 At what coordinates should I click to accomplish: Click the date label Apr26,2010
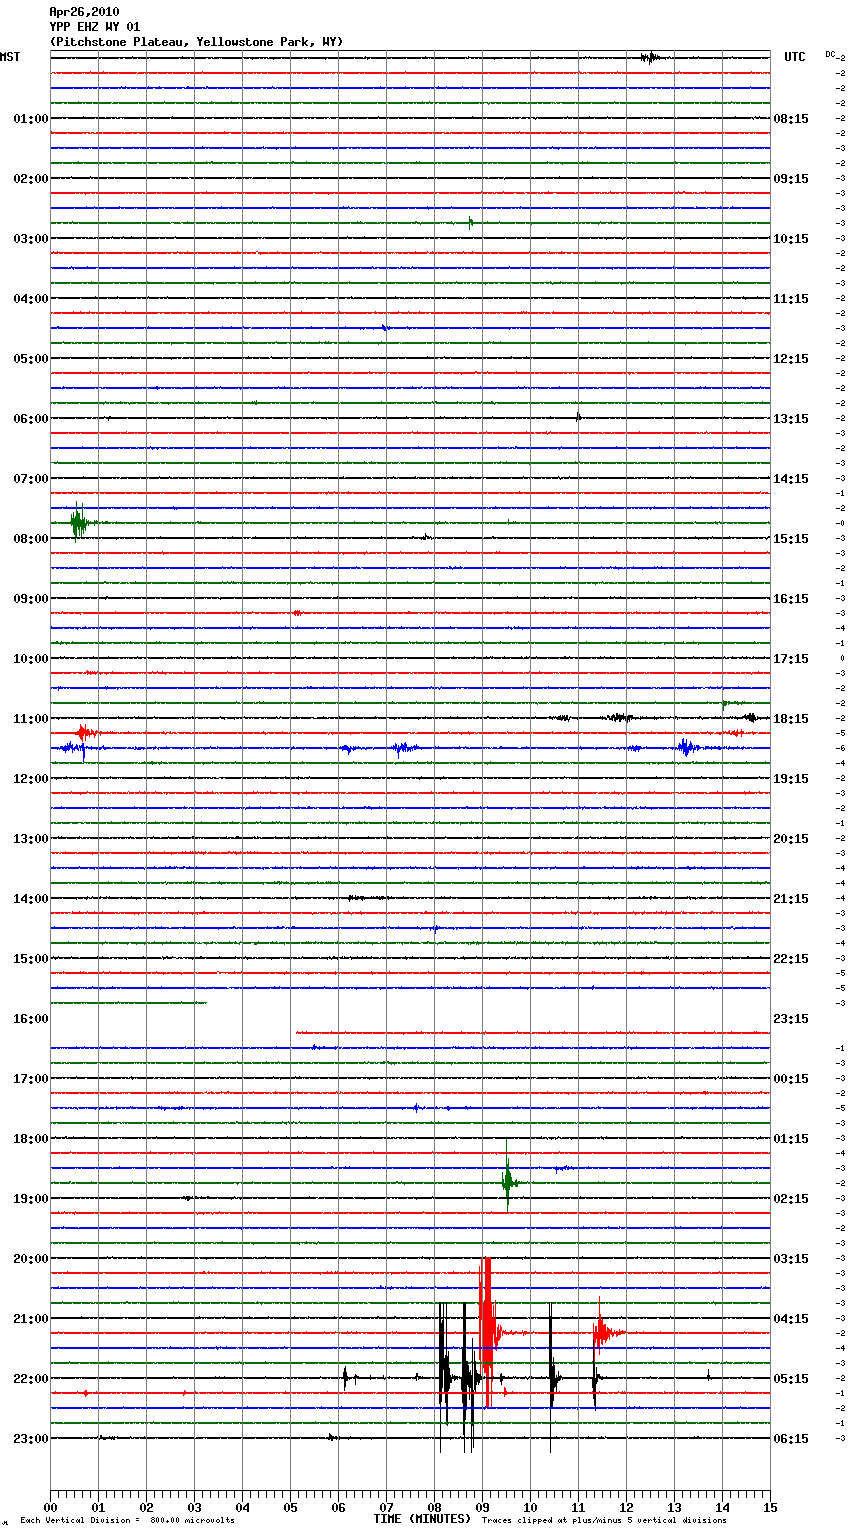[x=84, y=12]
